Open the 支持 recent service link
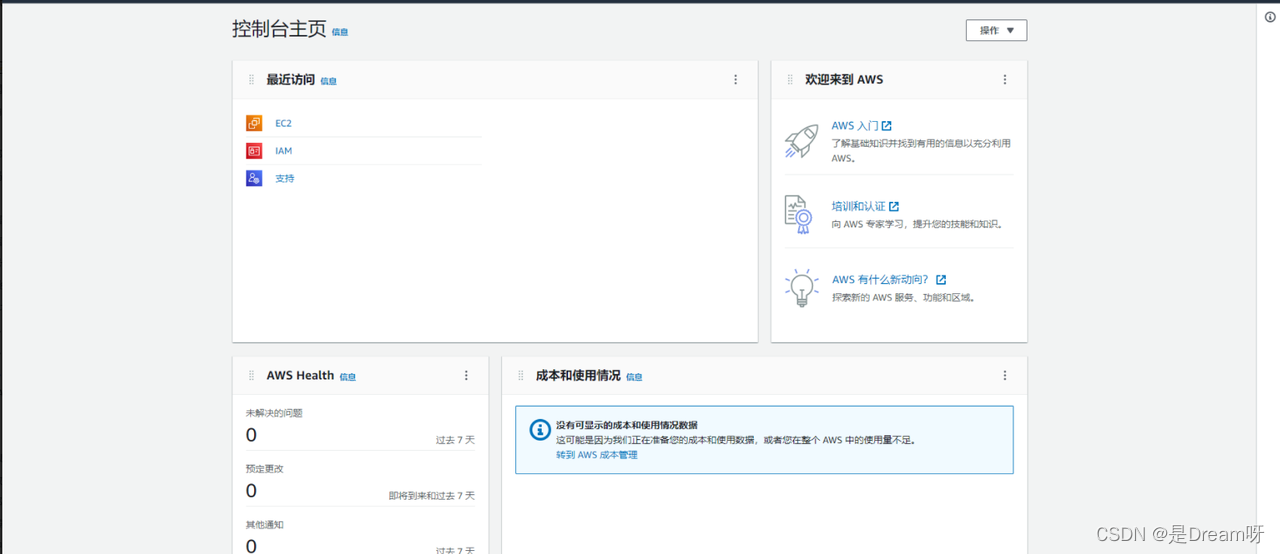This screenshot has height=554, width=1280. pos(285,178)
